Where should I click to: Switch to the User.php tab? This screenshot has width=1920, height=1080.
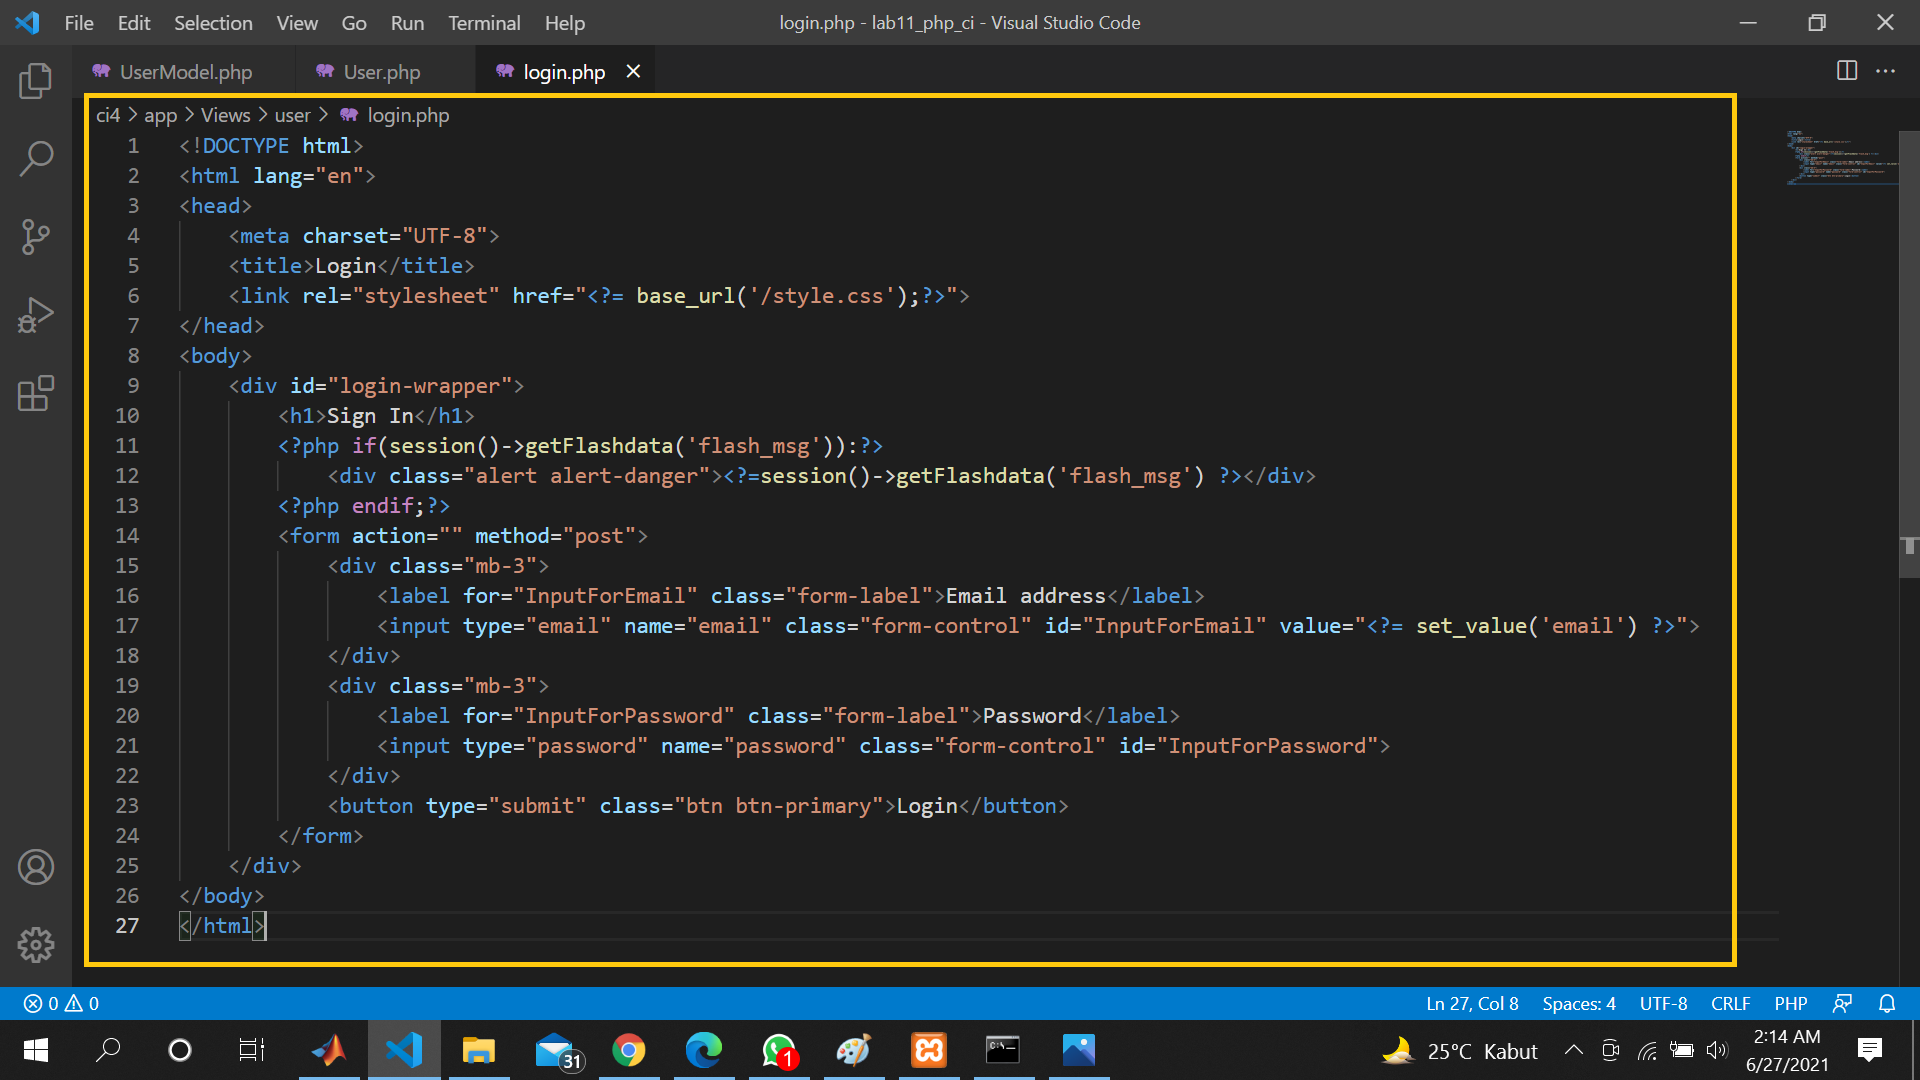point(380,71)
